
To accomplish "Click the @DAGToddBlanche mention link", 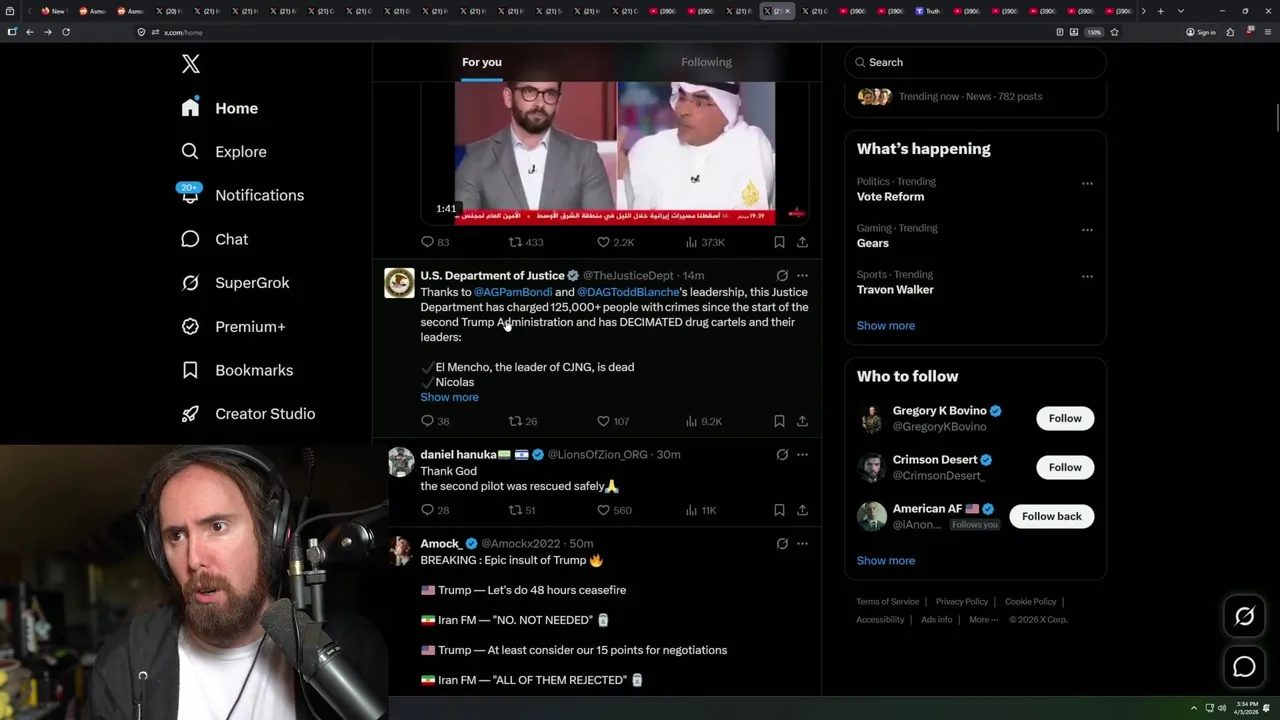I will point(628,292).
